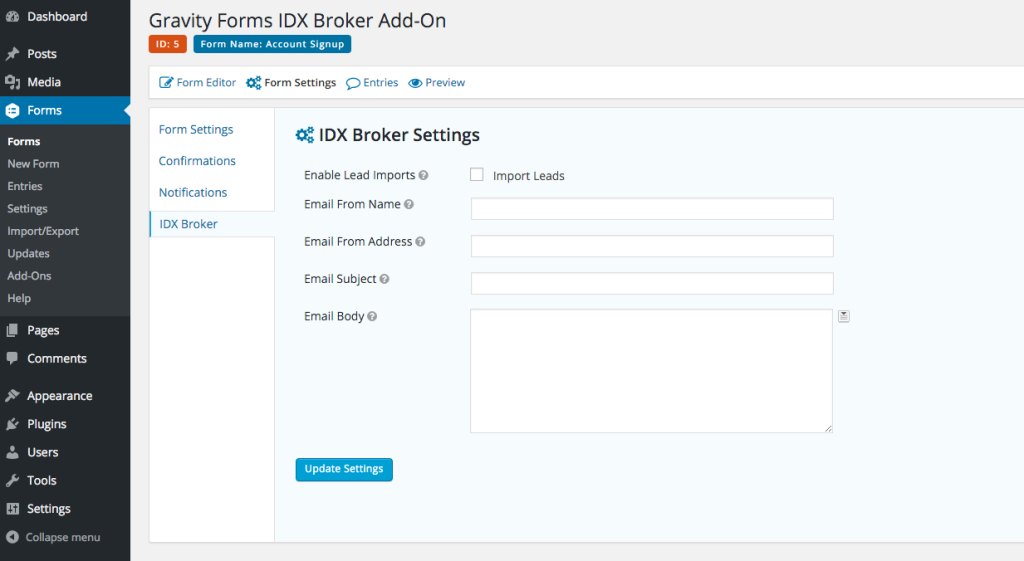Image resolution: width=1024 pixels, height=561 pixels.
Task: Focus the Email From Name field
Action: pos(652,209)
